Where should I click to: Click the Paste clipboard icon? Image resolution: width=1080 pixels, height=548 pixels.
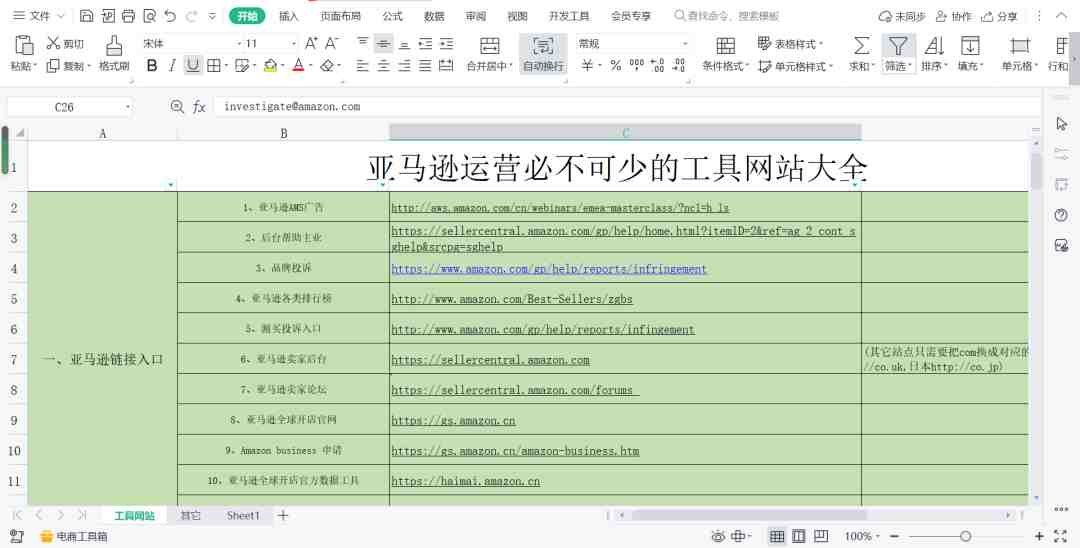pyautogui.click(x=23, y=45)
